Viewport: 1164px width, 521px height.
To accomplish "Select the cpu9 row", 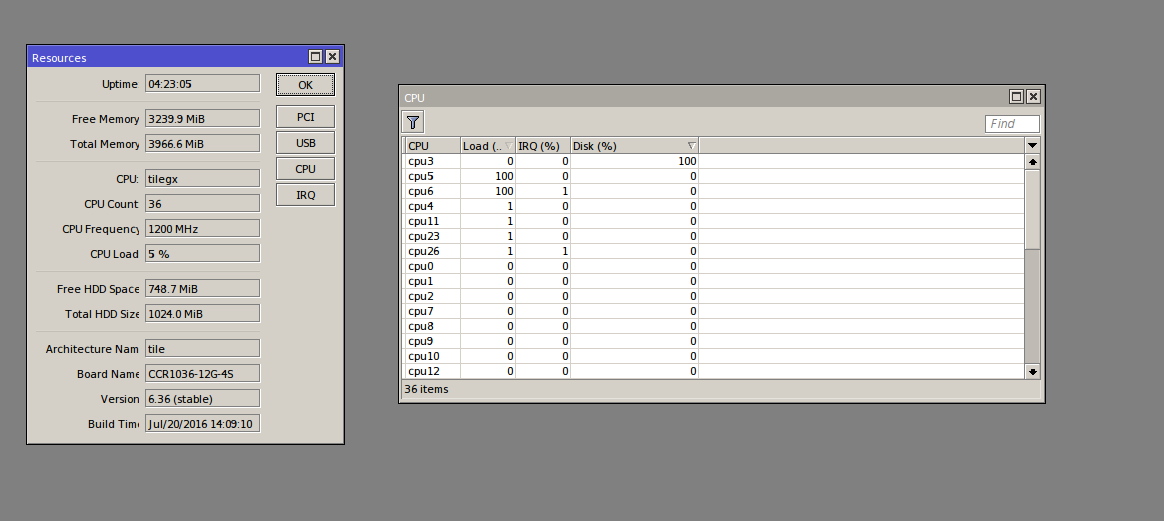I will coord(714,341).
